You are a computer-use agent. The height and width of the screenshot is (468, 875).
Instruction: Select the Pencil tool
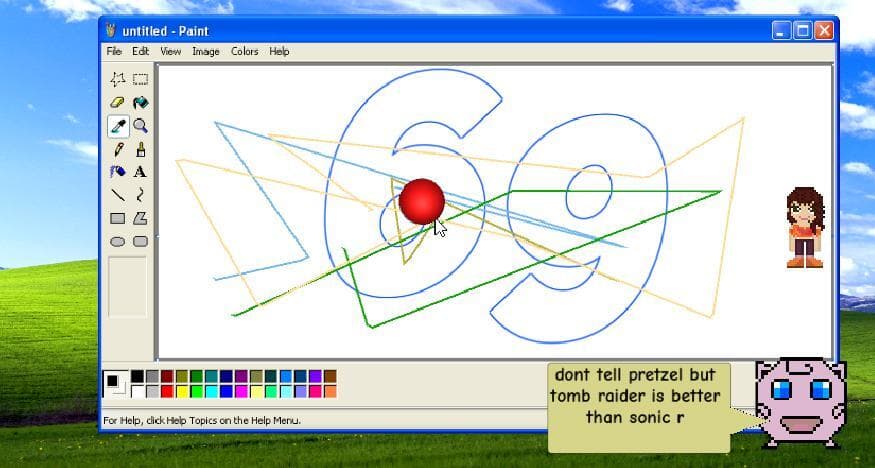click(x=118, y=149)
